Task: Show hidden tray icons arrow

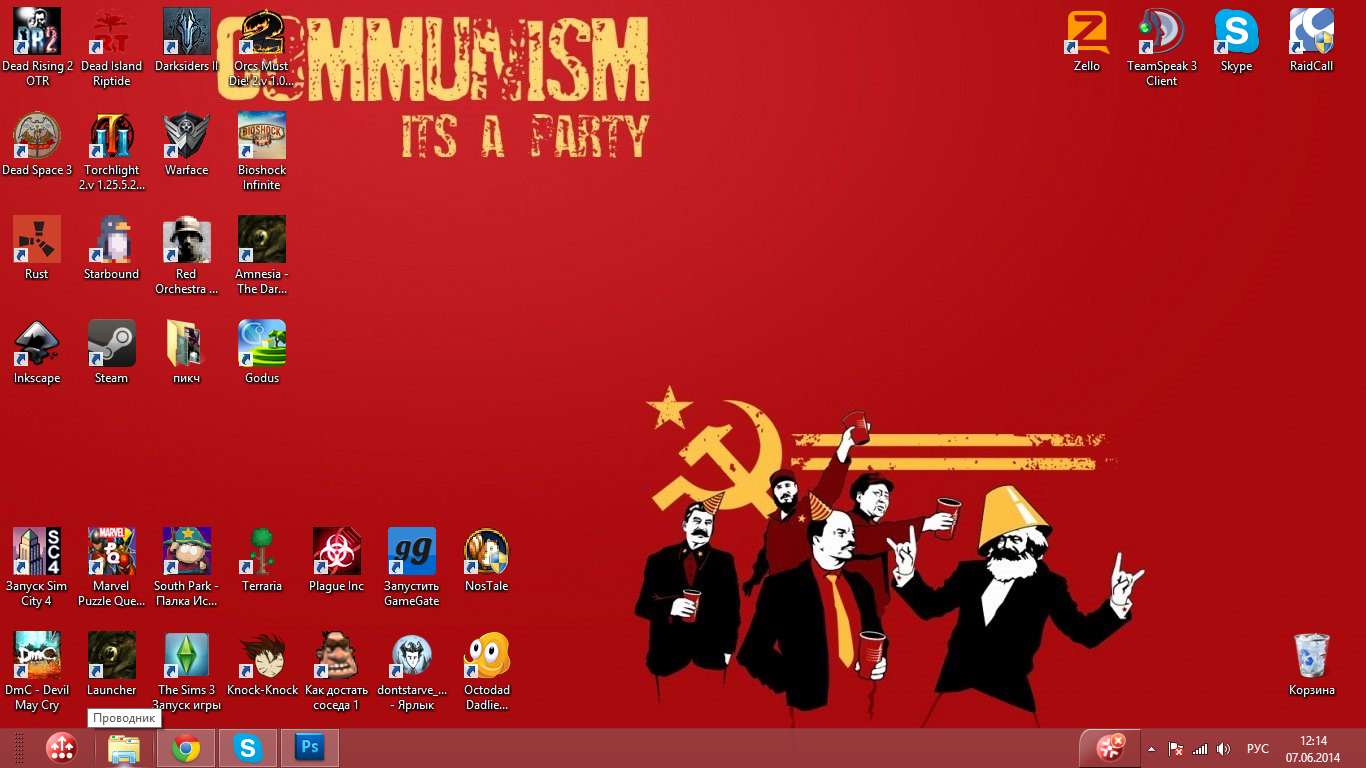Action: [1151, 749]
